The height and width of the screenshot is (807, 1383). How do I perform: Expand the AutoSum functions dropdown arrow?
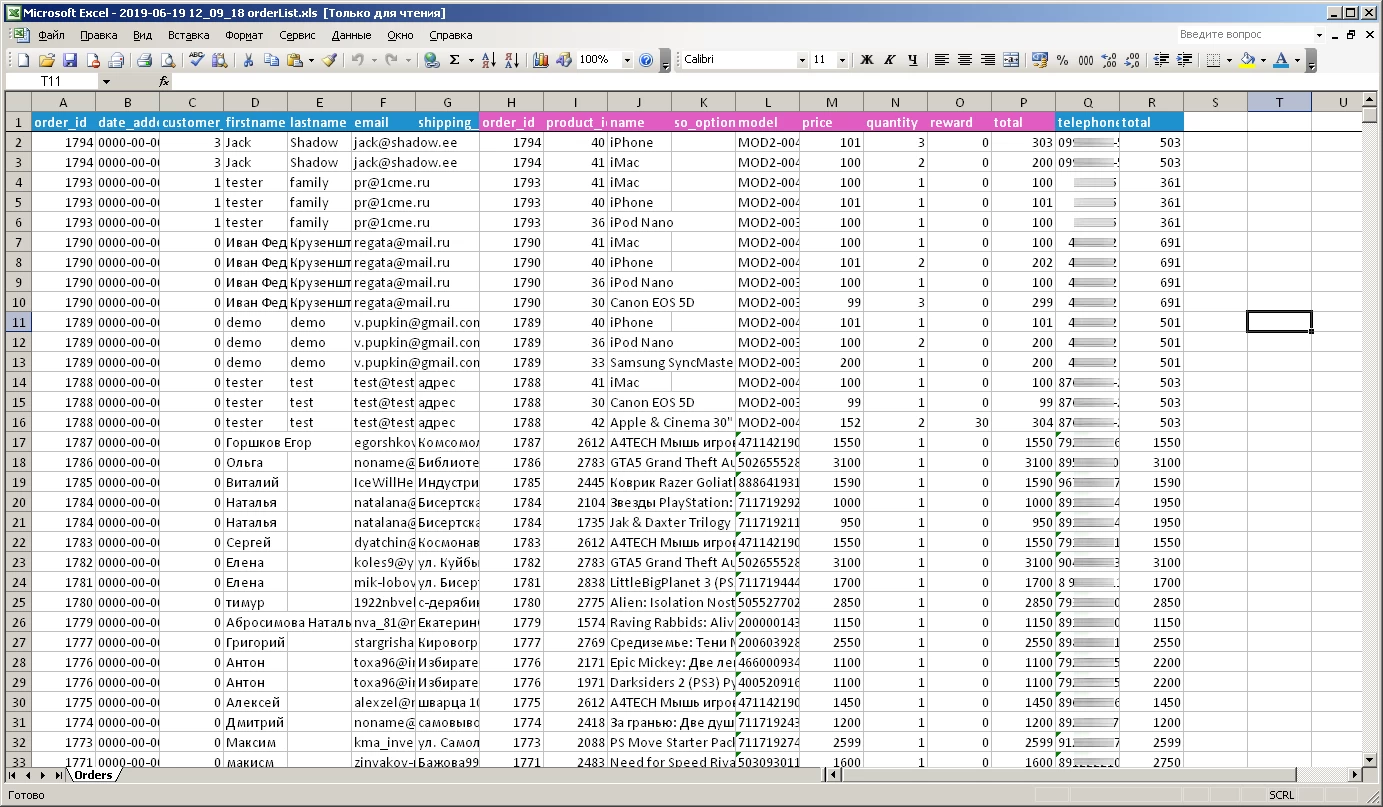pos(471,60)
